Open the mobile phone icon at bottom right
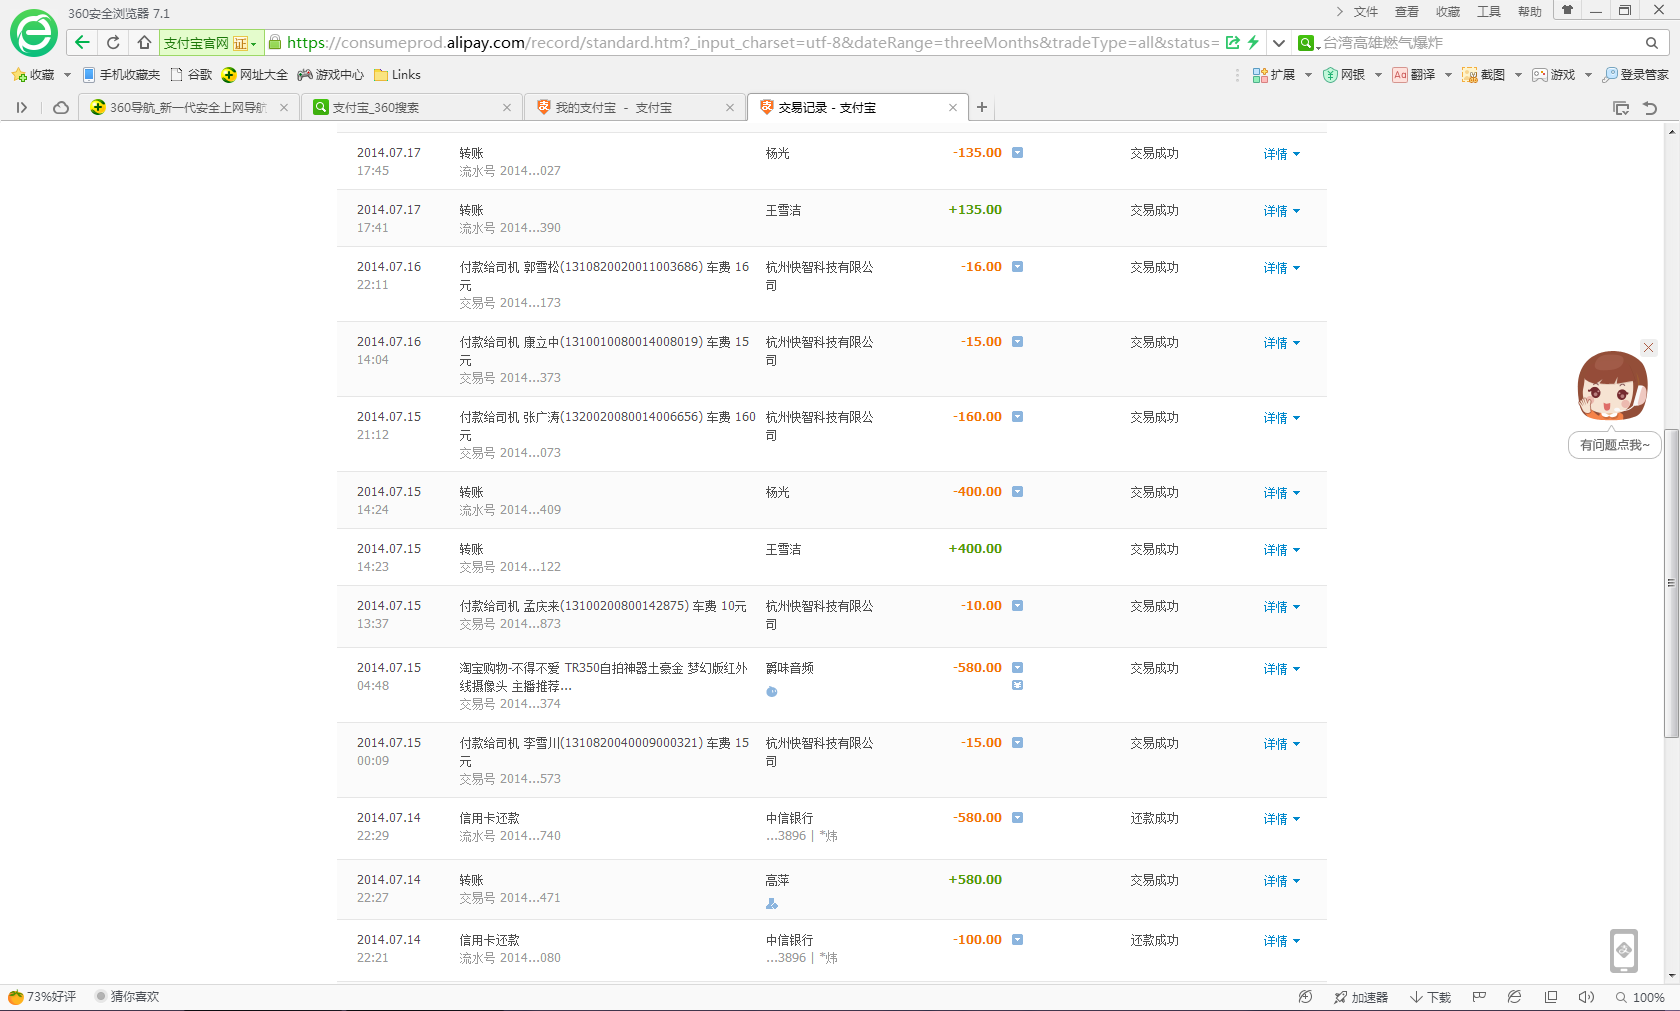 [x=1624, y=950]
